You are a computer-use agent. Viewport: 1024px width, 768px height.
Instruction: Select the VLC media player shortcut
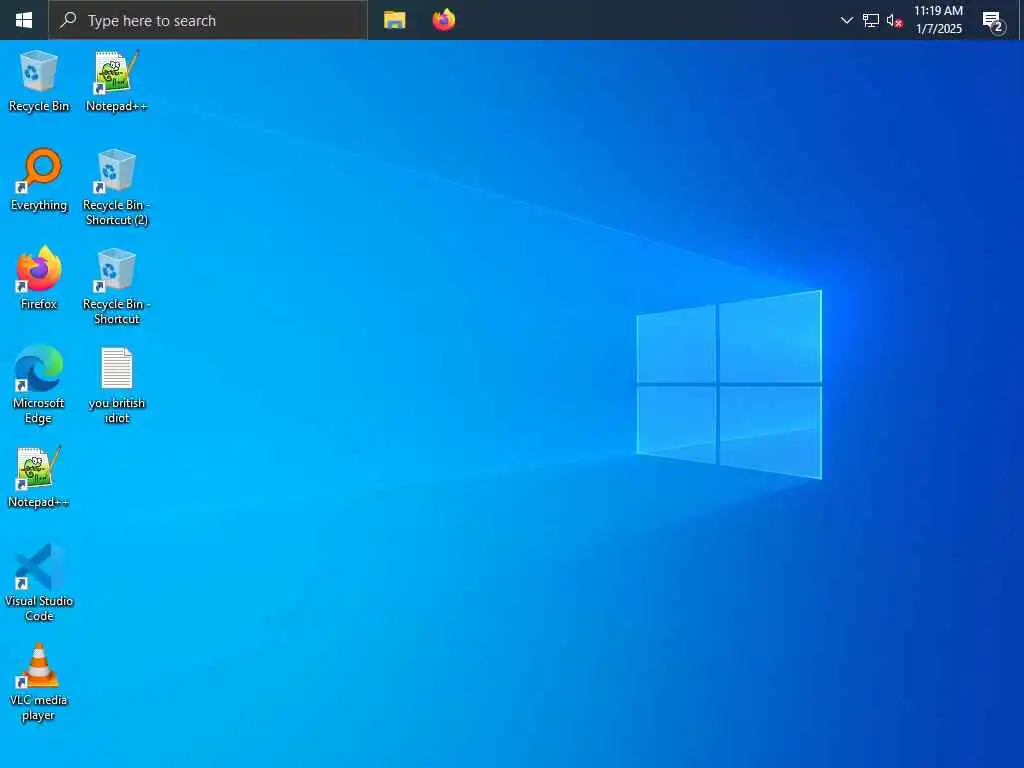(39, 682)
